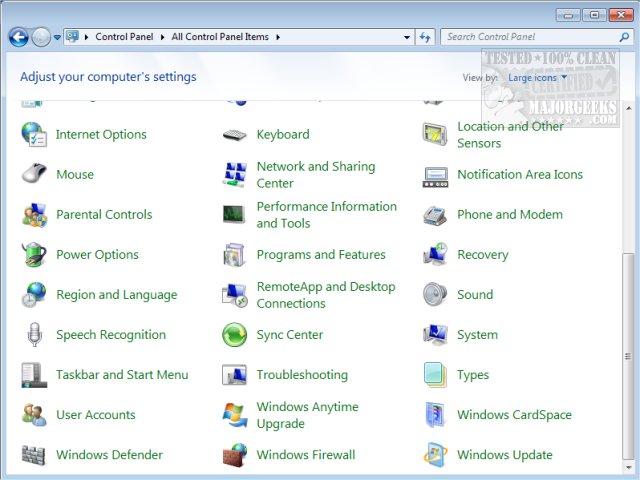Screen dimensions: 640x480
Task: Open the Windows Anytime Upgrade icon
Action: point(235,415)
